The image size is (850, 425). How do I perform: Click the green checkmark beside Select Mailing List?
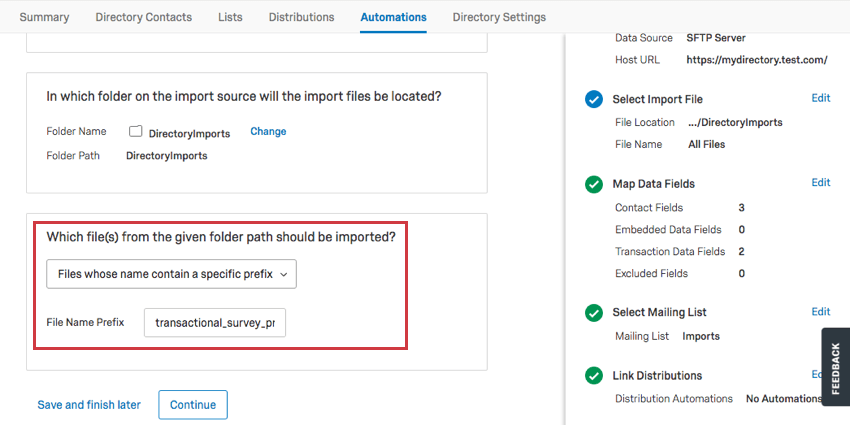click(x=594, y=313)
